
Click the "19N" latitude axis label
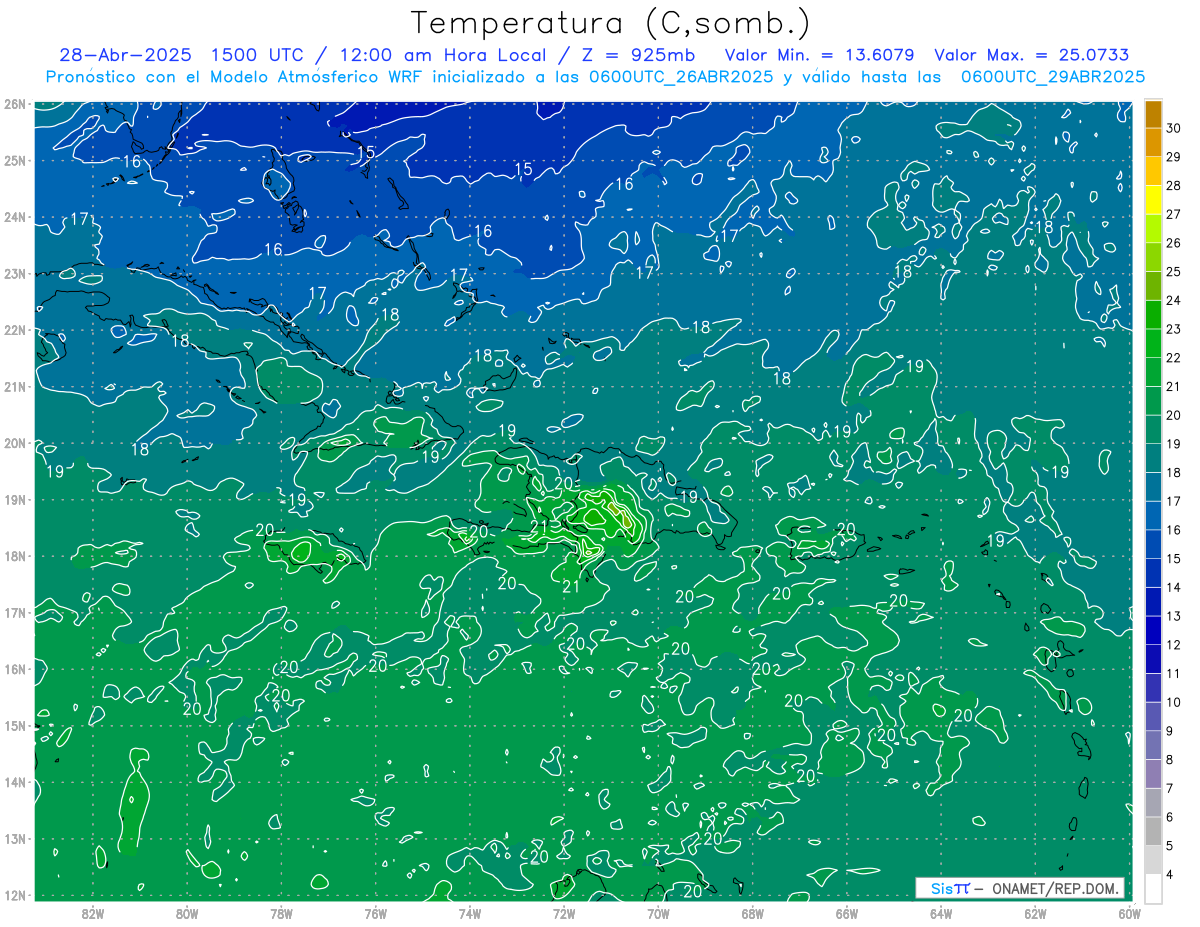[x=14, y=500]
